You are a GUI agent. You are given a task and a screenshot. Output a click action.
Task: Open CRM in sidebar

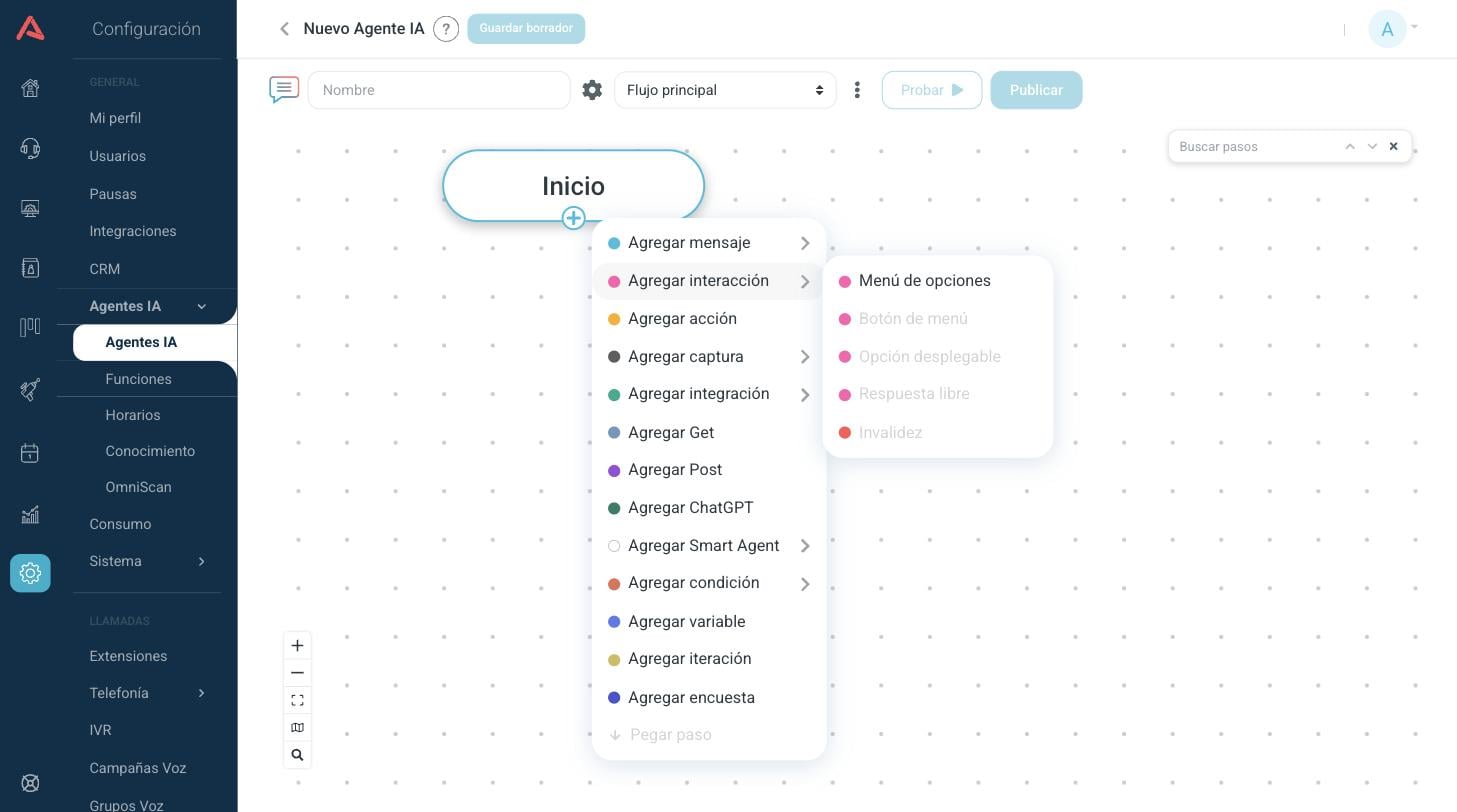click(104, 269)
